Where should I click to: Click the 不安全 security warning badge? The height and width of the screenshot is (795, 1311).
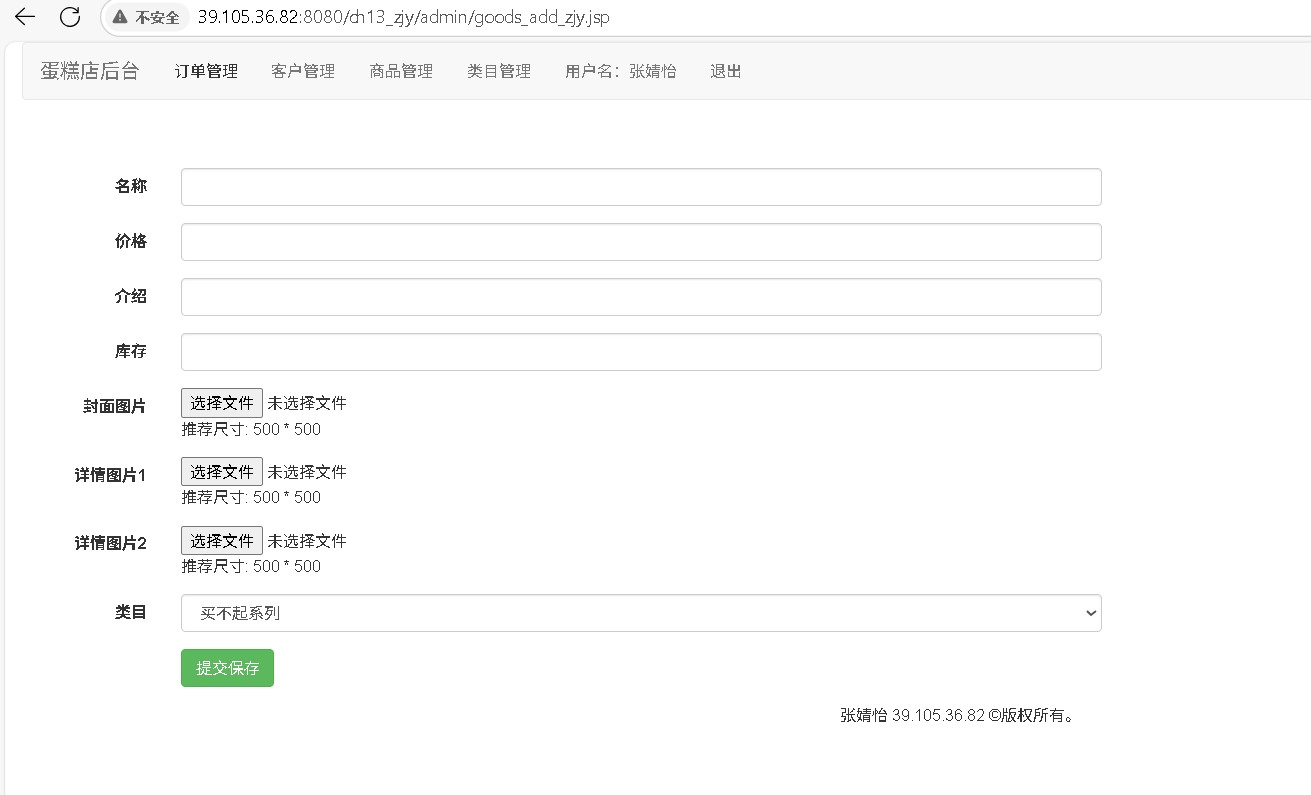pyautogui.click(x=147, y=18)
